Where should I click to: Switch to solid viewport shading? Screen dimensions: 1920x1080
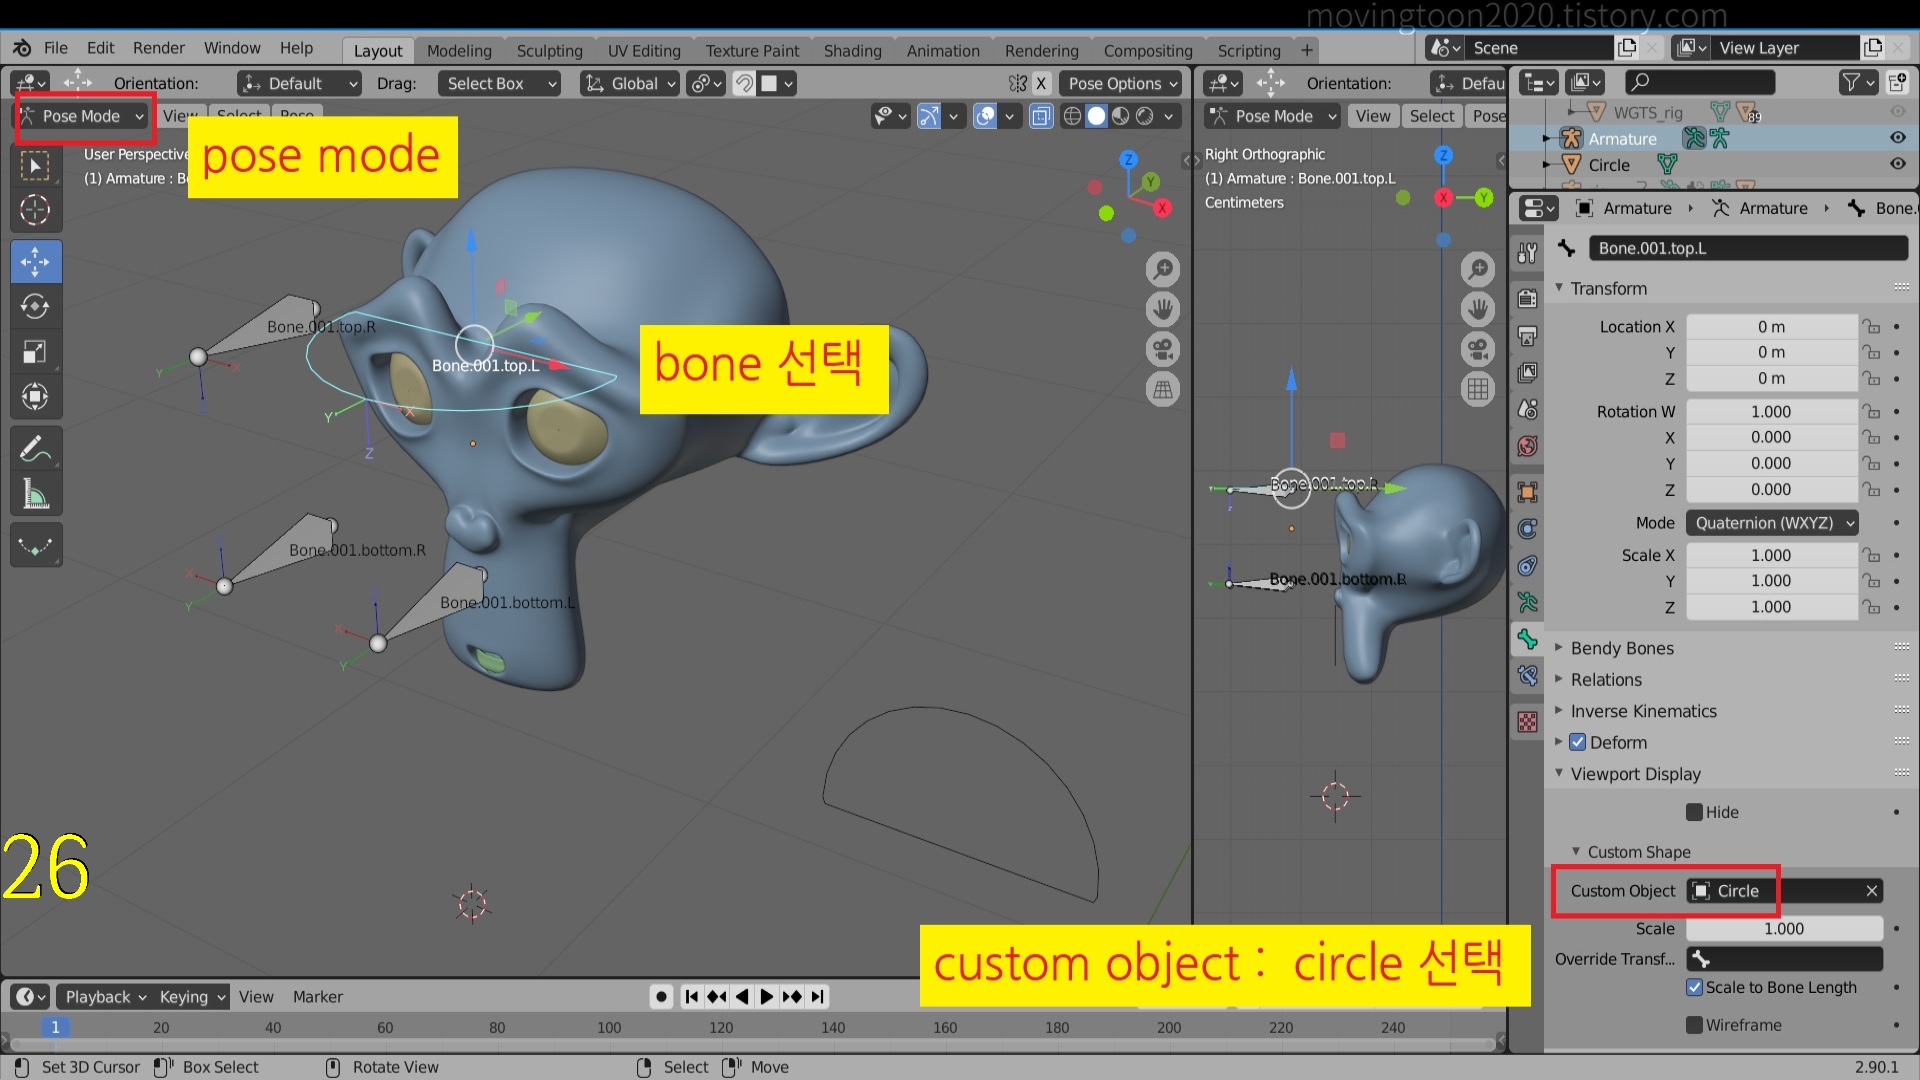(x=1097, y=116)
